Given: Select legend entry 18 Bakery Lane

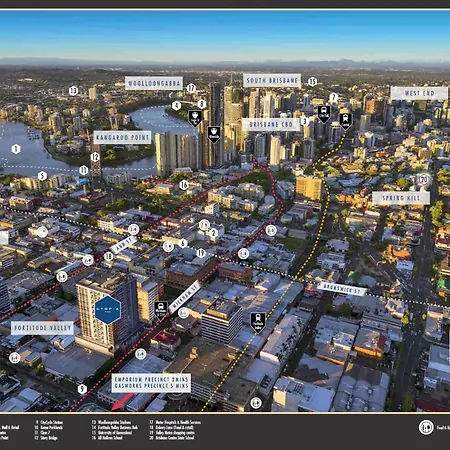Looking at the screenshot, I should coord(171,427).
